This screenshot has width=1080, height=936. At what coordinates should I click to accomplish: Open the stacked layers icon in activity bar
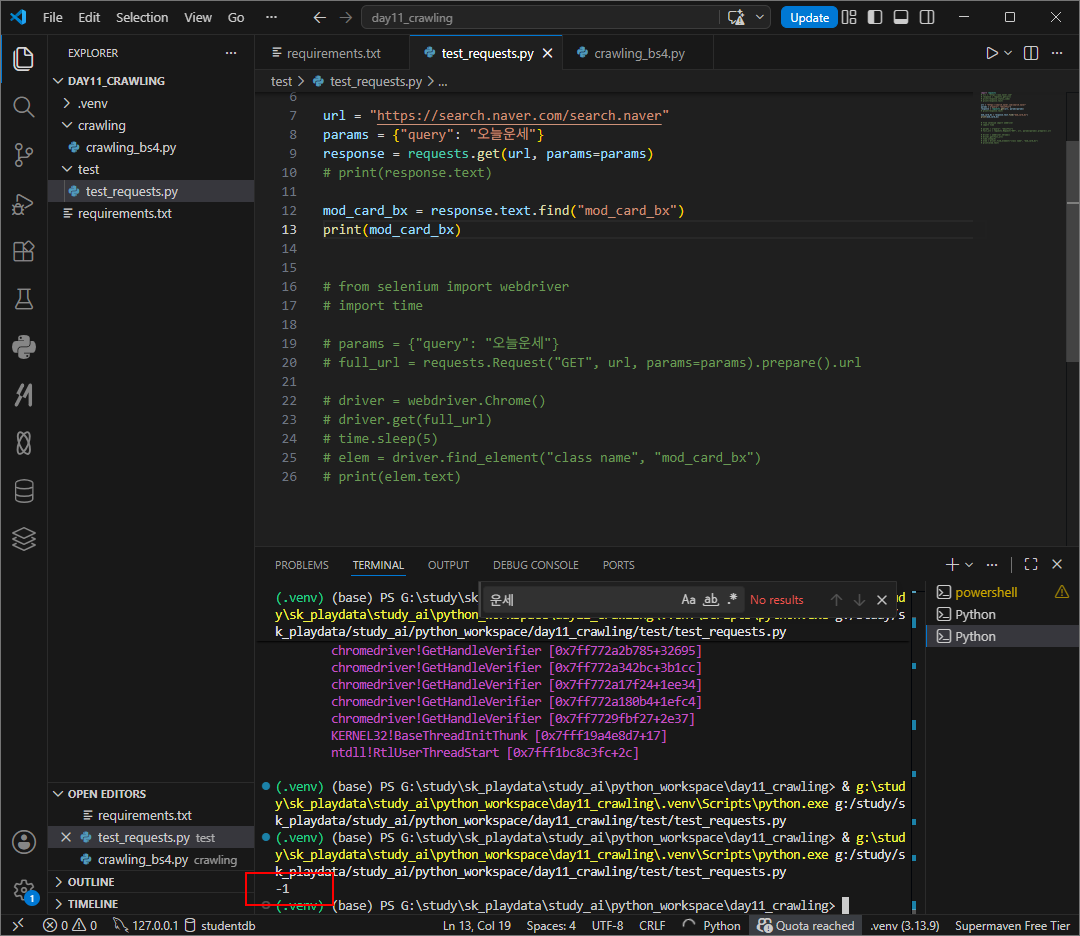click(x=23, y=539)
